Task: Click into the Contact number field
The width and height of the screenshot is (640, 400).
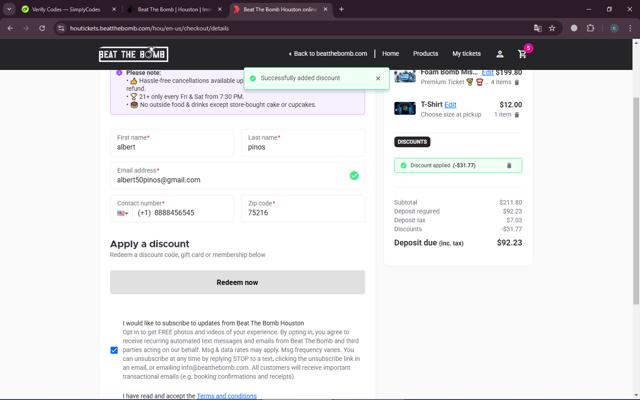Action: point(172,209)
